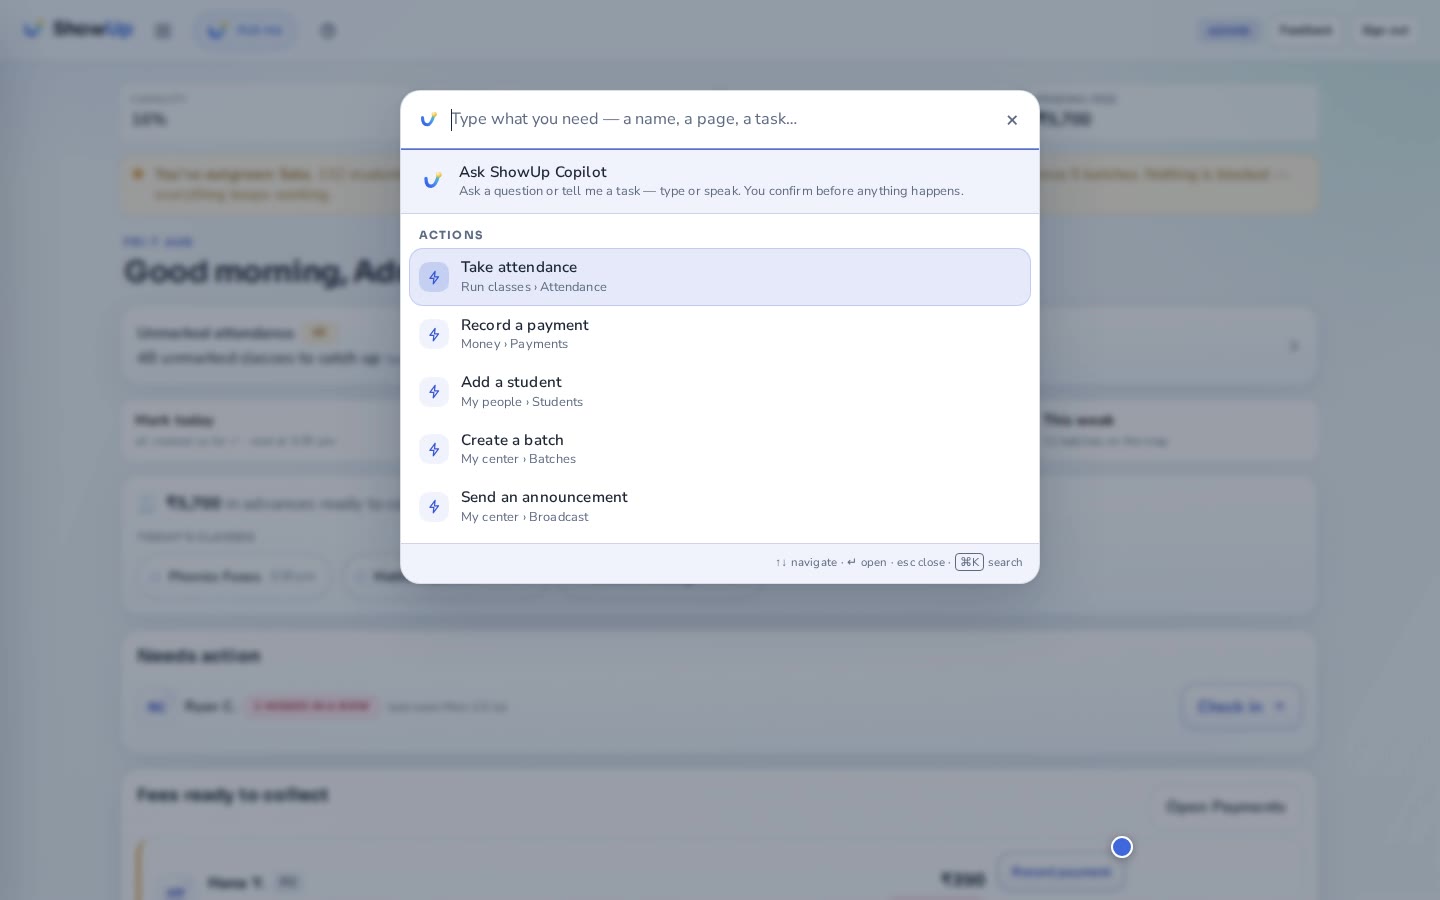Click the lightning icon beside Send an announcement
1440x900 pixels.
click(x=434, y=507)
